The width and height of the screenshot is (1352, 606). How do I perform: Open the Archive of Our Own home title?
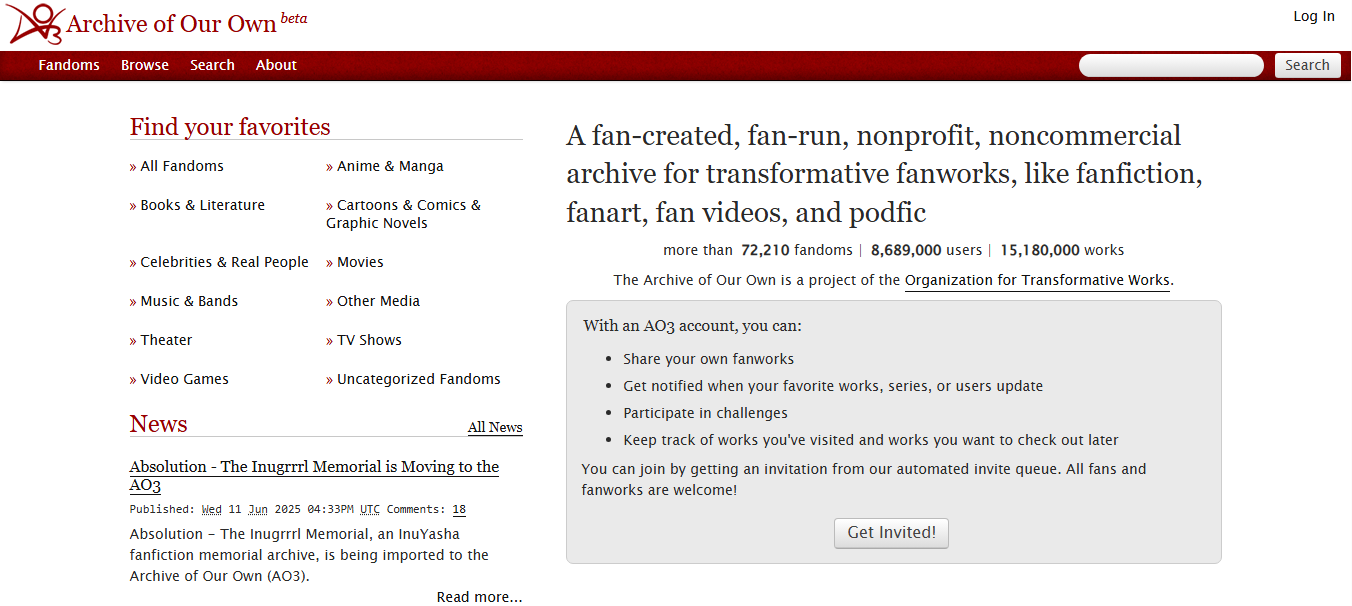(x=171, y=24)
